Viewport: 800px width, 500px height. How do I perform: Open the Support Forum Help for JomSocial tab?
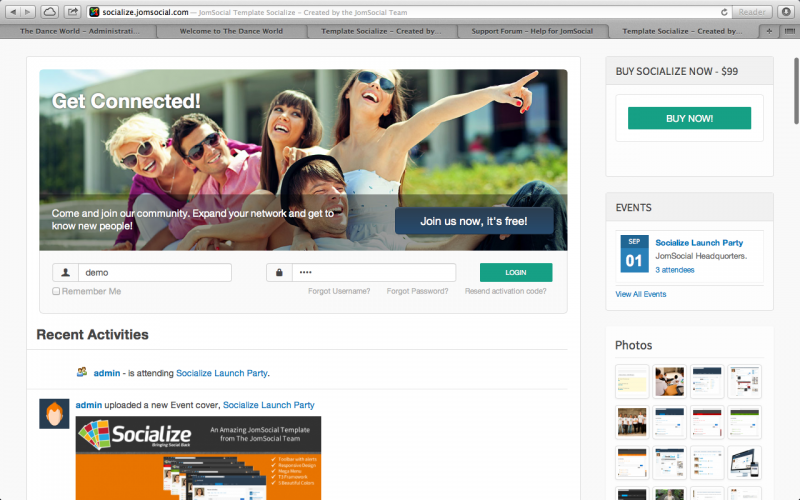click(532, 31)
